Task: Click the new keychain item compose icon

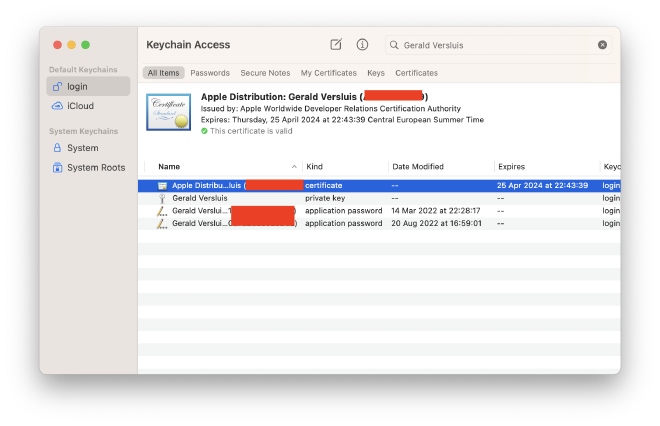Action: click(336, 44)
